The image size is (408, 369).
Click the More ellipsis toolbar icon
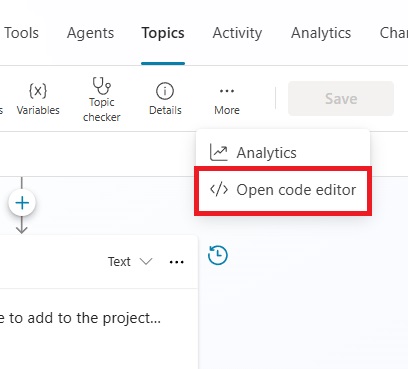click(227, 91)
